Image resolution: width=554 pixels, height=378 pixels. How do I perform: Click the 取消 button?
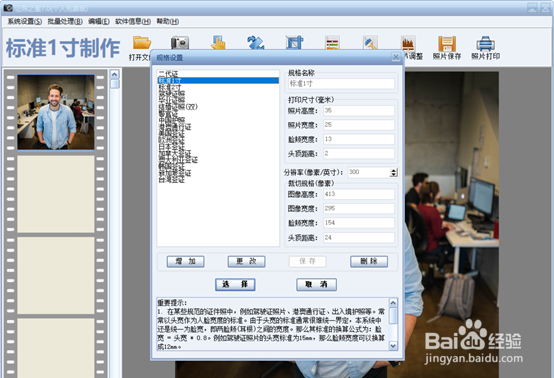tap(316, 284)
